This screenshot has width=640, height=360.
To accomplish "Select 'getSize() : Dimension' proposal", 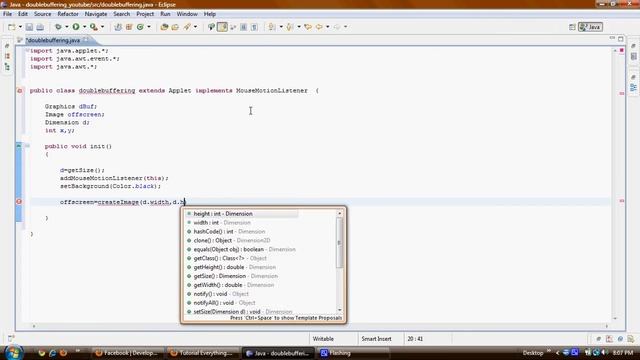I will [260, 276].
